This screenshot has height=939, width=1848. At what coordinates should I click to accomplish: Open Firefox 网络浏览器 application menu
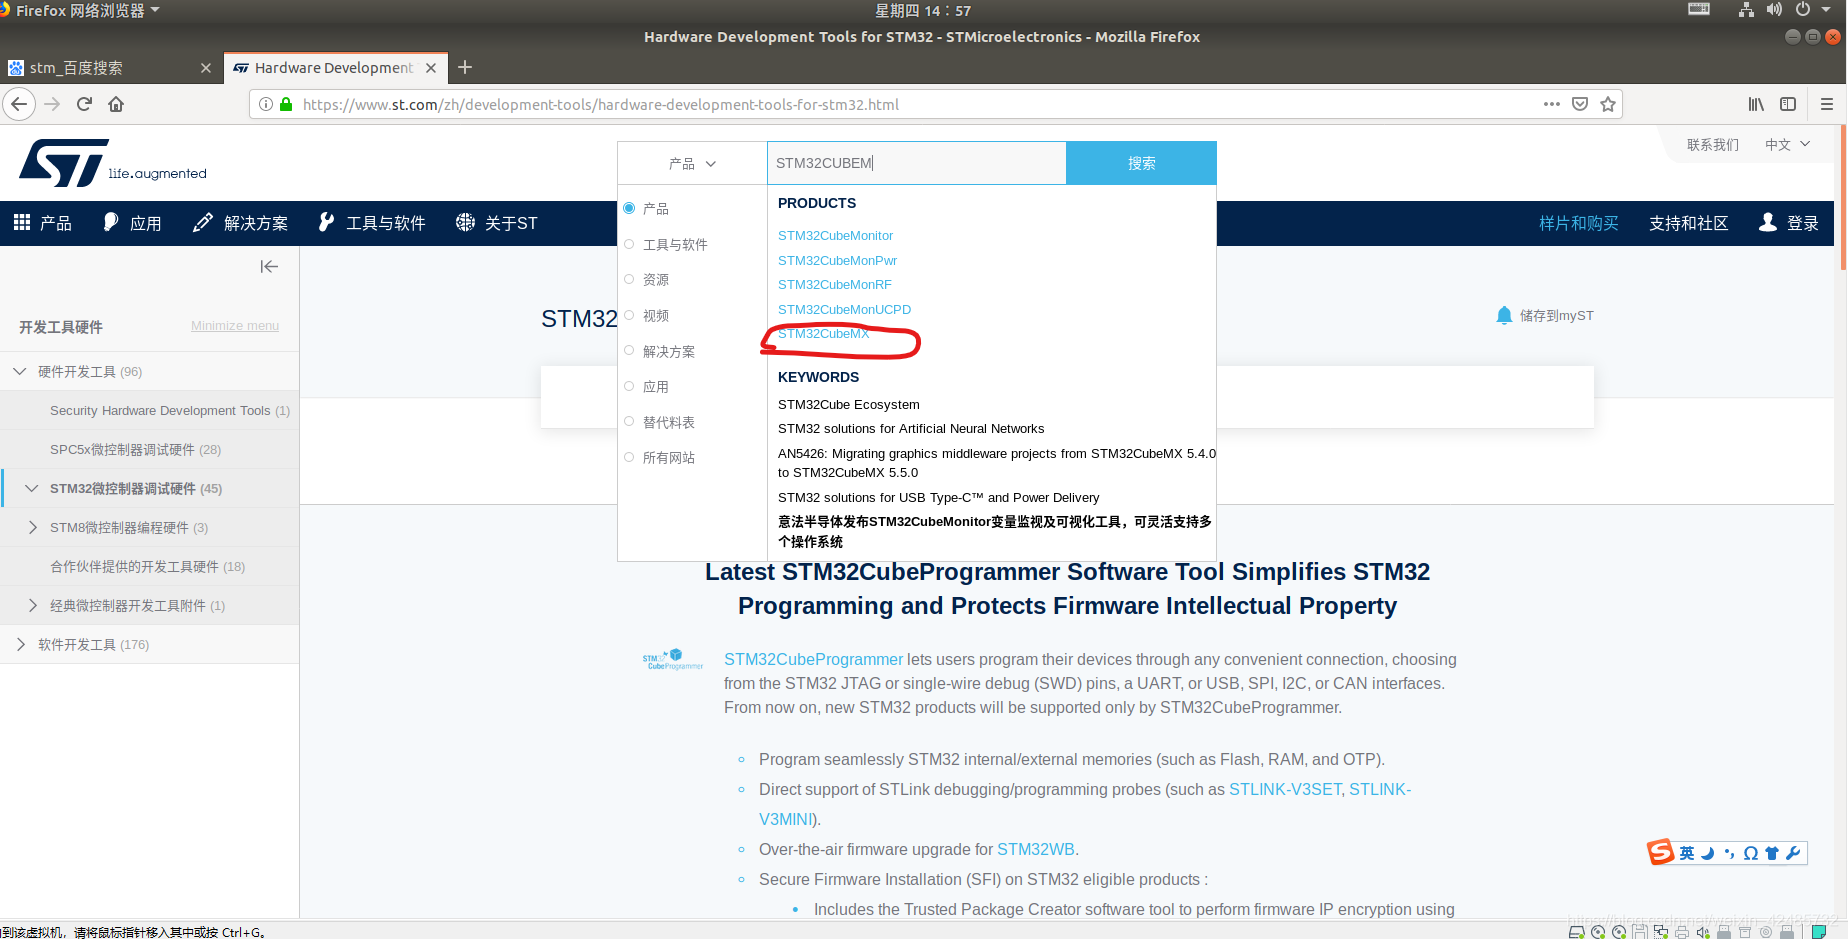coord(80,10)
